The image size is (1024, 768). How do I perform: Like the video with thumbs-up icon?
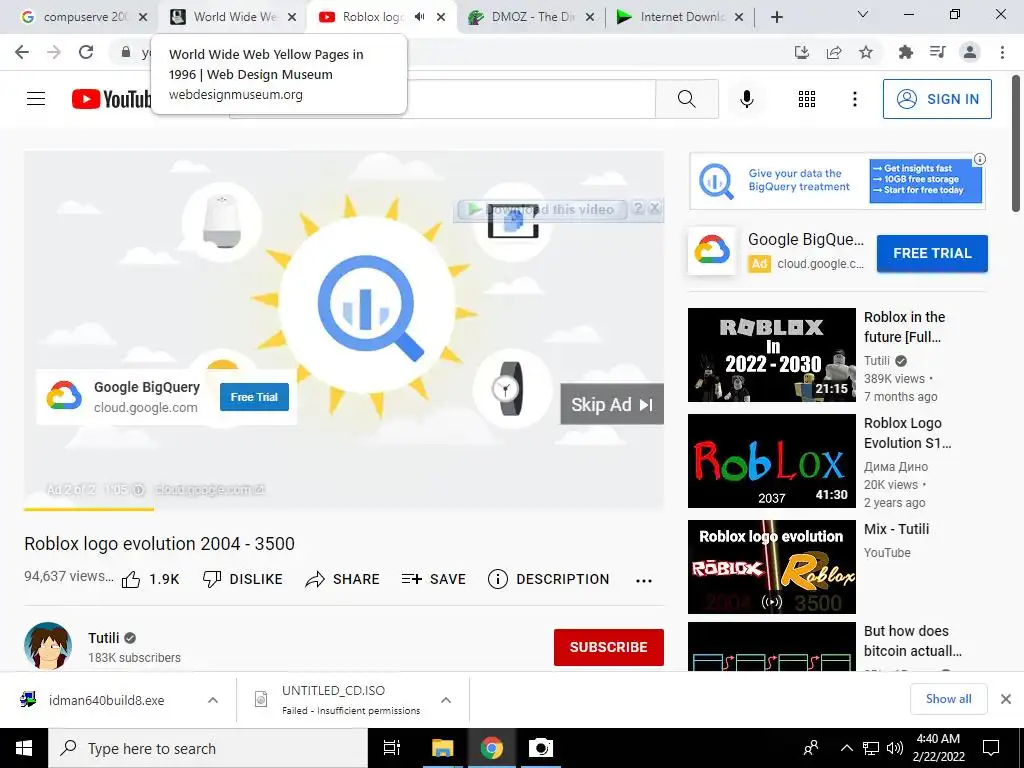coord(131,579)
